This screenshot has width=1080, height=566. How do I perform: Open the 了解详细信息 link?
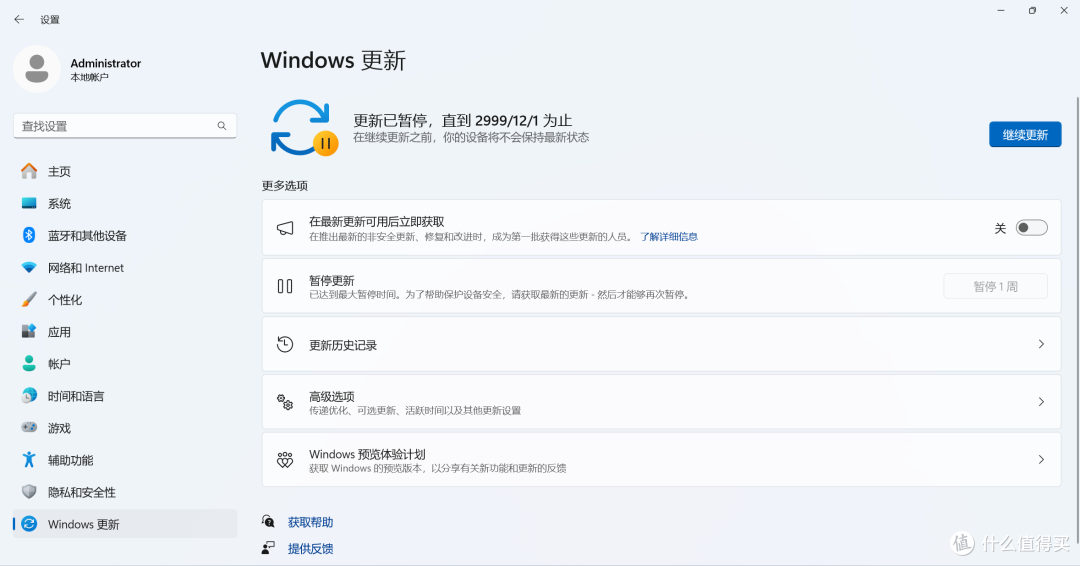pyautogui.click(x=669, y=236)
